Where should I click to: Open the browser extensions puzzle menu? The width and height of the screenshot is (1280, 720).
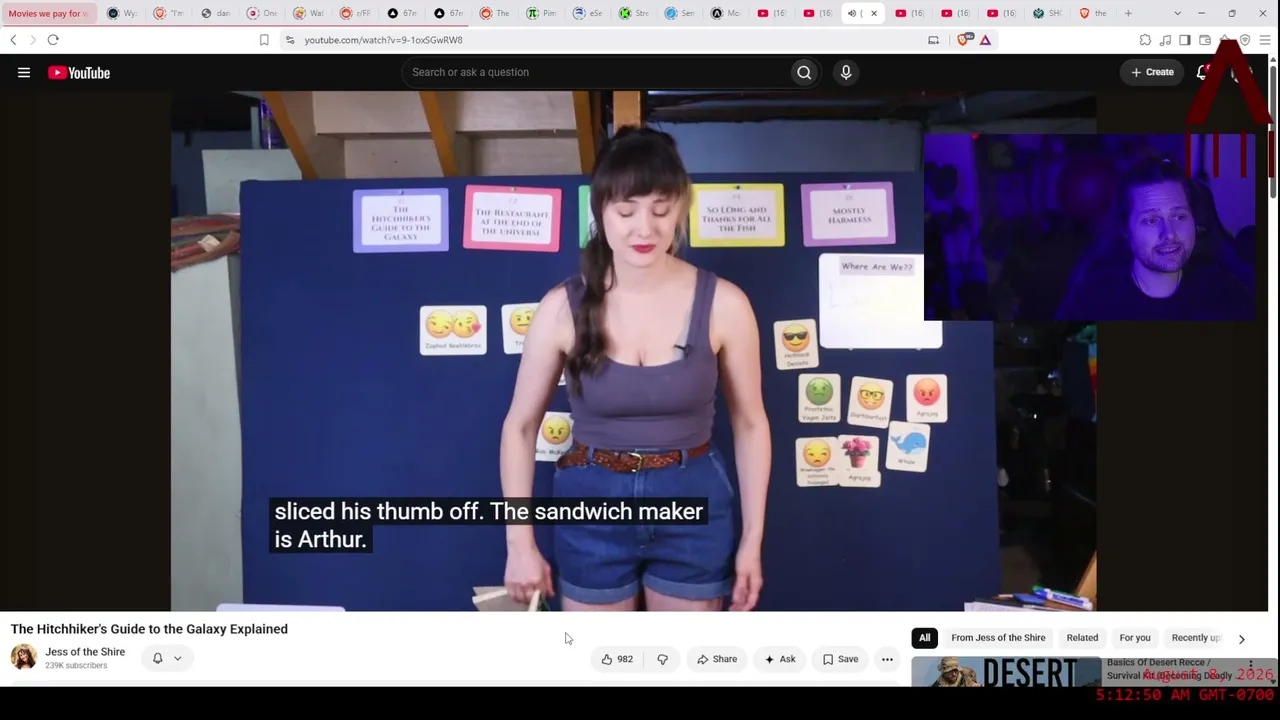1145,40
